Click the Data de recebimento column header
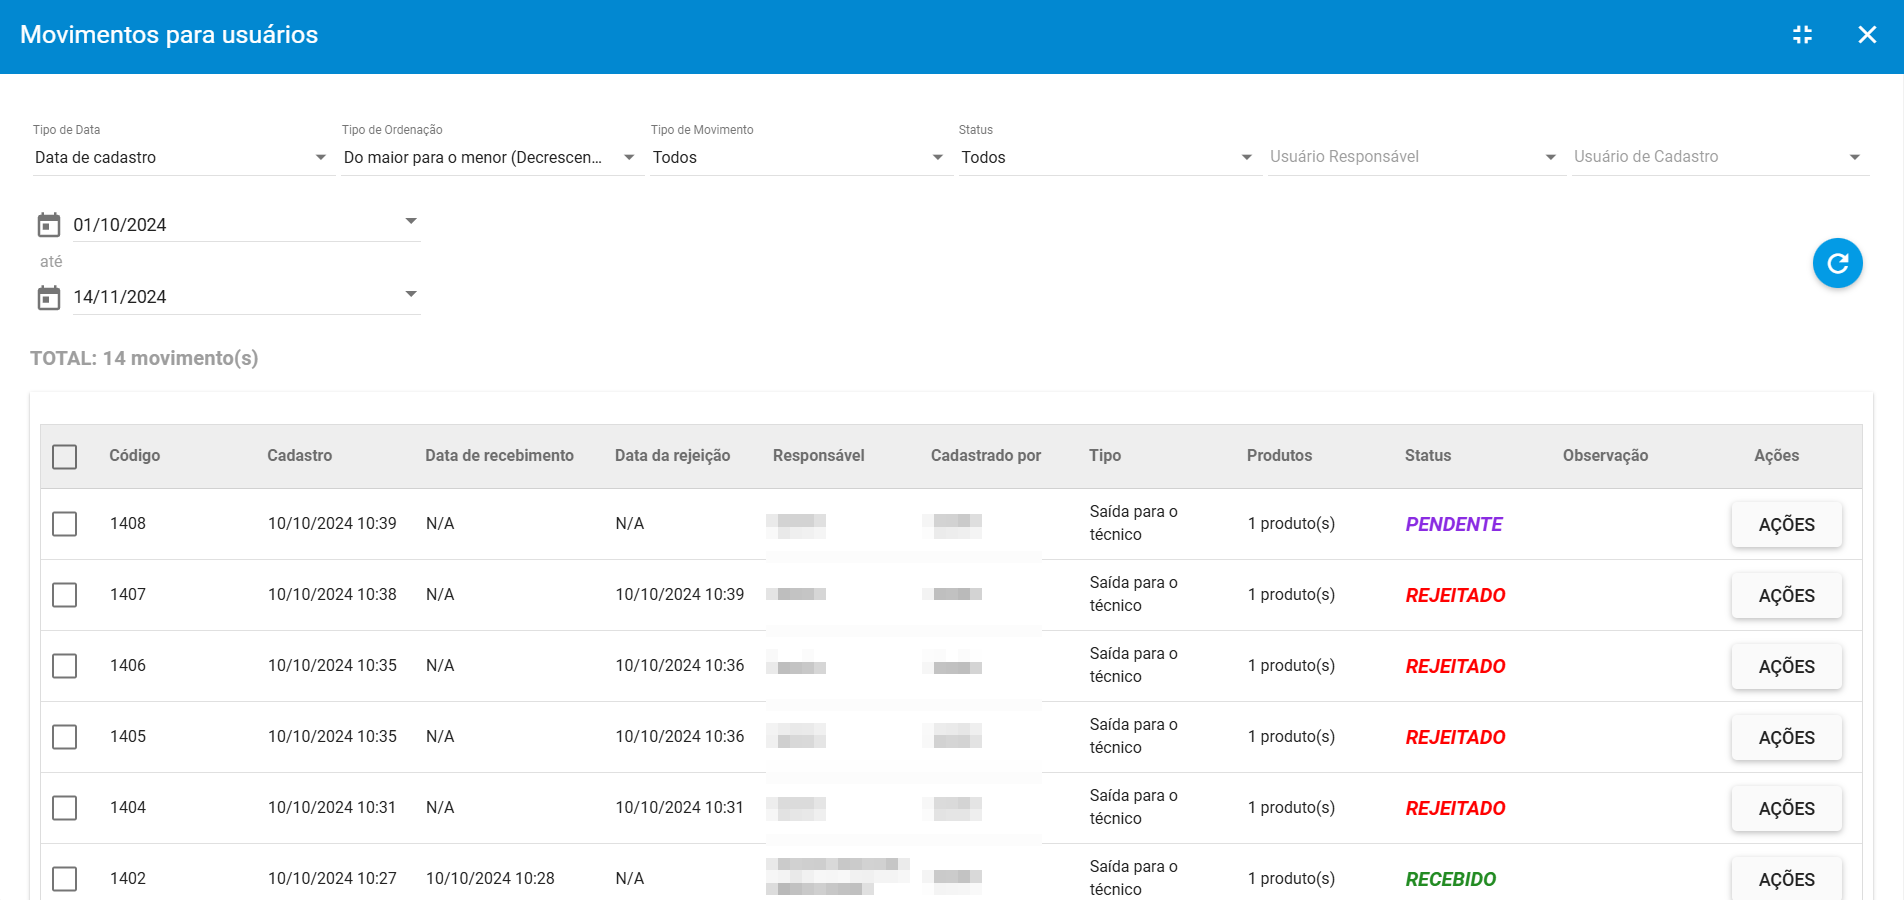This screenshot has height=900, width=1904. pyautogui.click(x=499, y=455)
